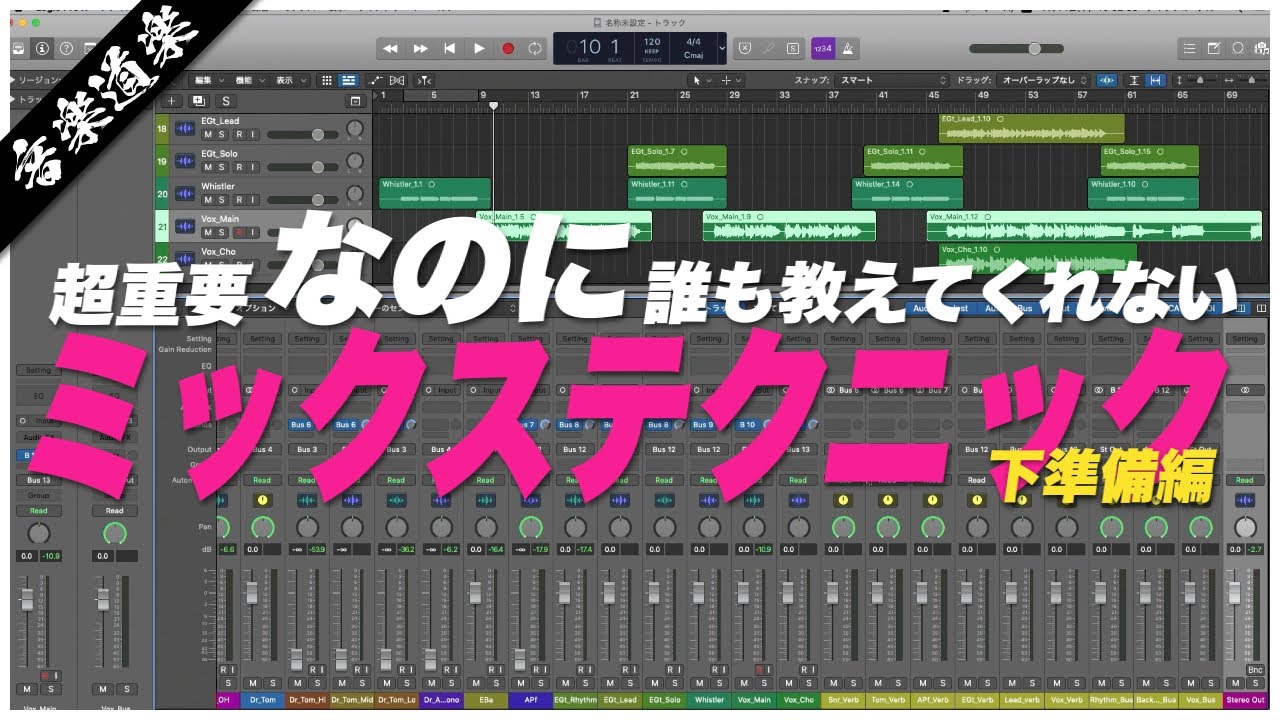Select the Stereo Out channel name label
Viewport: 1280px width, 720px height.
point(1245,700)
